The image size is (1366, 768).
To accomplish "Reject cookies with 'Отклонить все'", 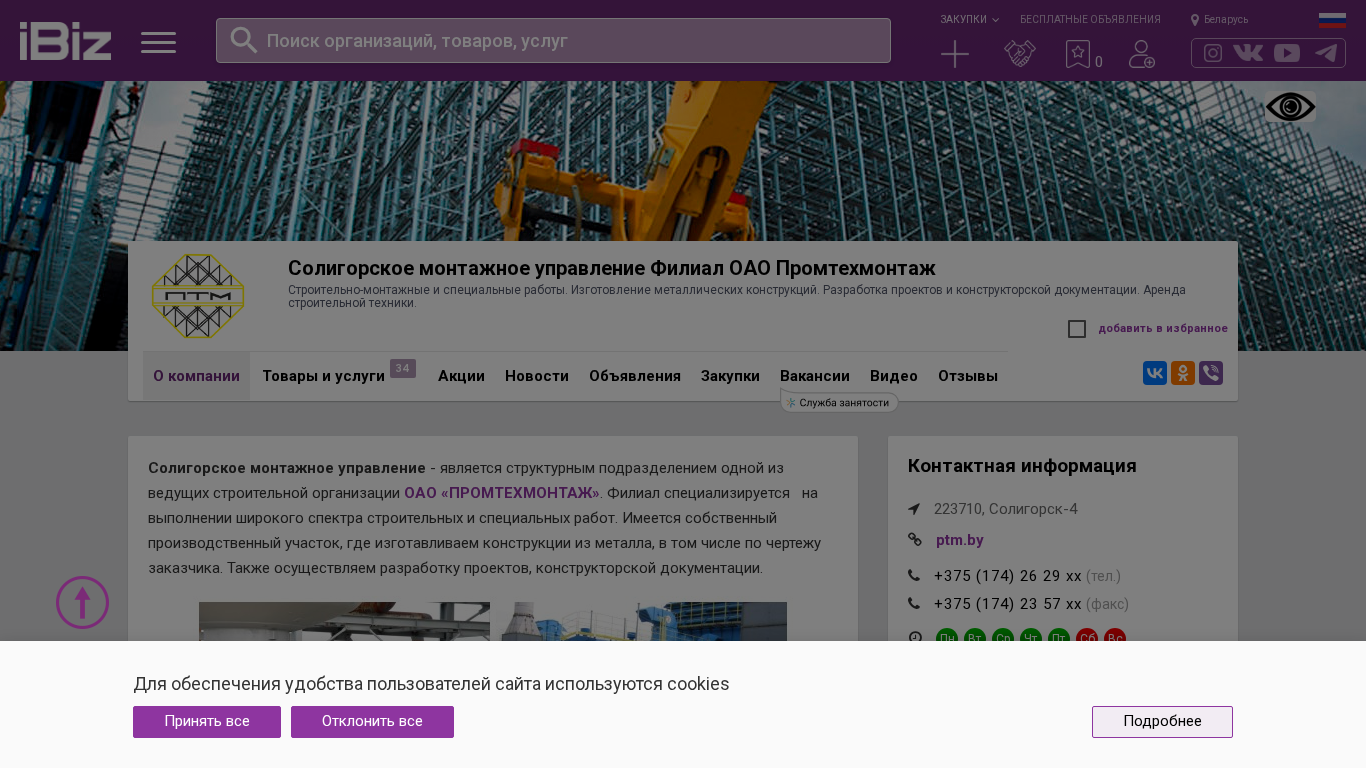I will click(x=372, y=722).
